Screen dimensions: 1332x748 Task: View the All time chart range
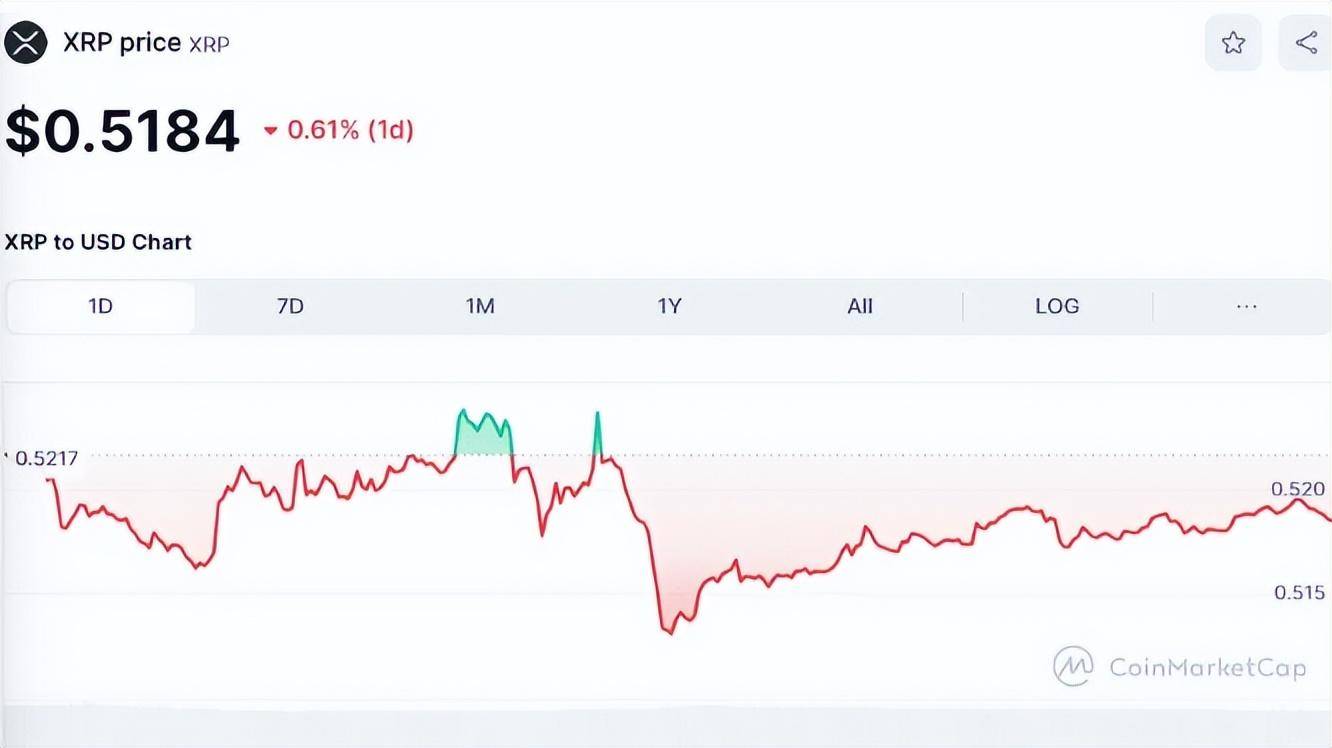click(860, 306)
